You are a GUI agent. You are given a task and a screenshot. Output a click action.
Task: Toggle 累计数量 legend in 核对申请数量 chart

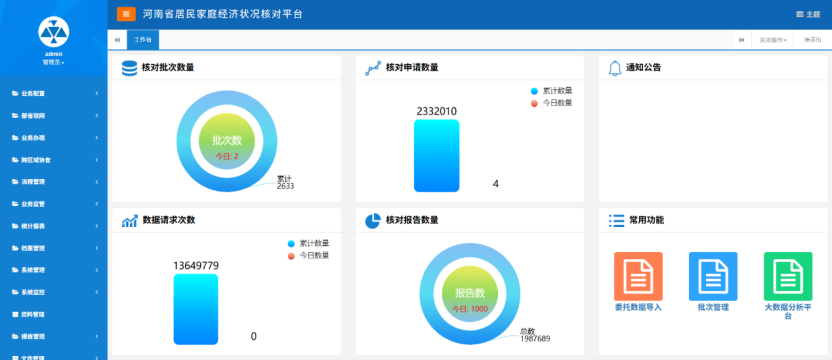552,91
